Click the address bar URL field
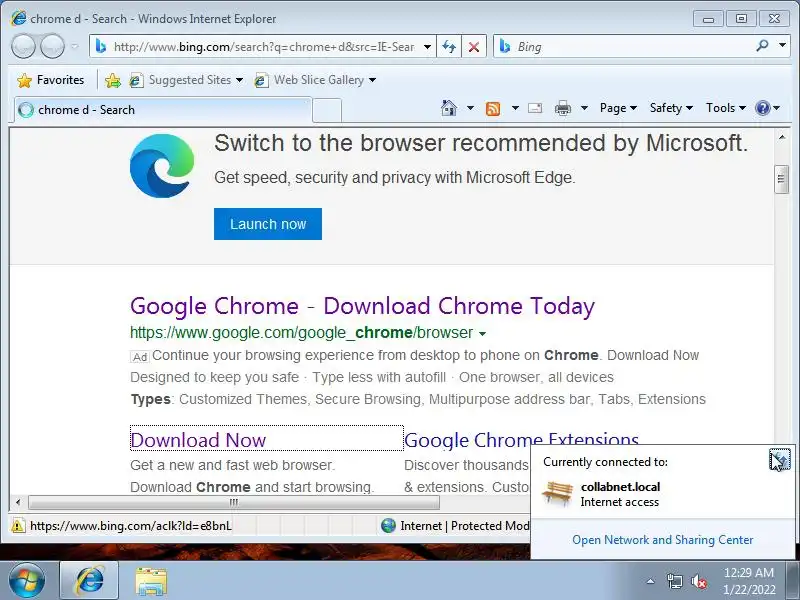The height and width of the screenshot is (600, 800). tap(263, 47)
